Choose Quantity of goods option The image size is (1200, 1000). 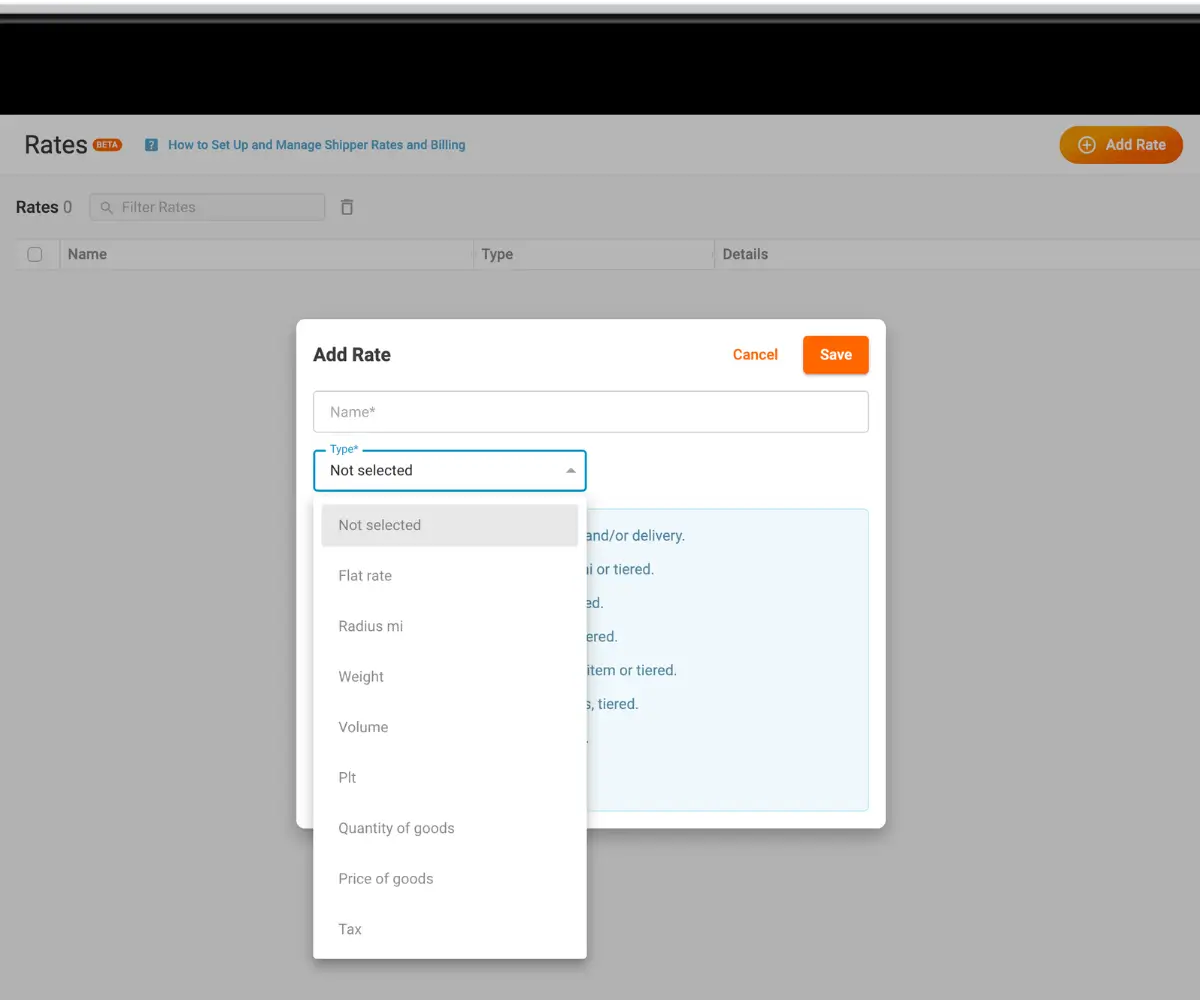coord(450,828)
